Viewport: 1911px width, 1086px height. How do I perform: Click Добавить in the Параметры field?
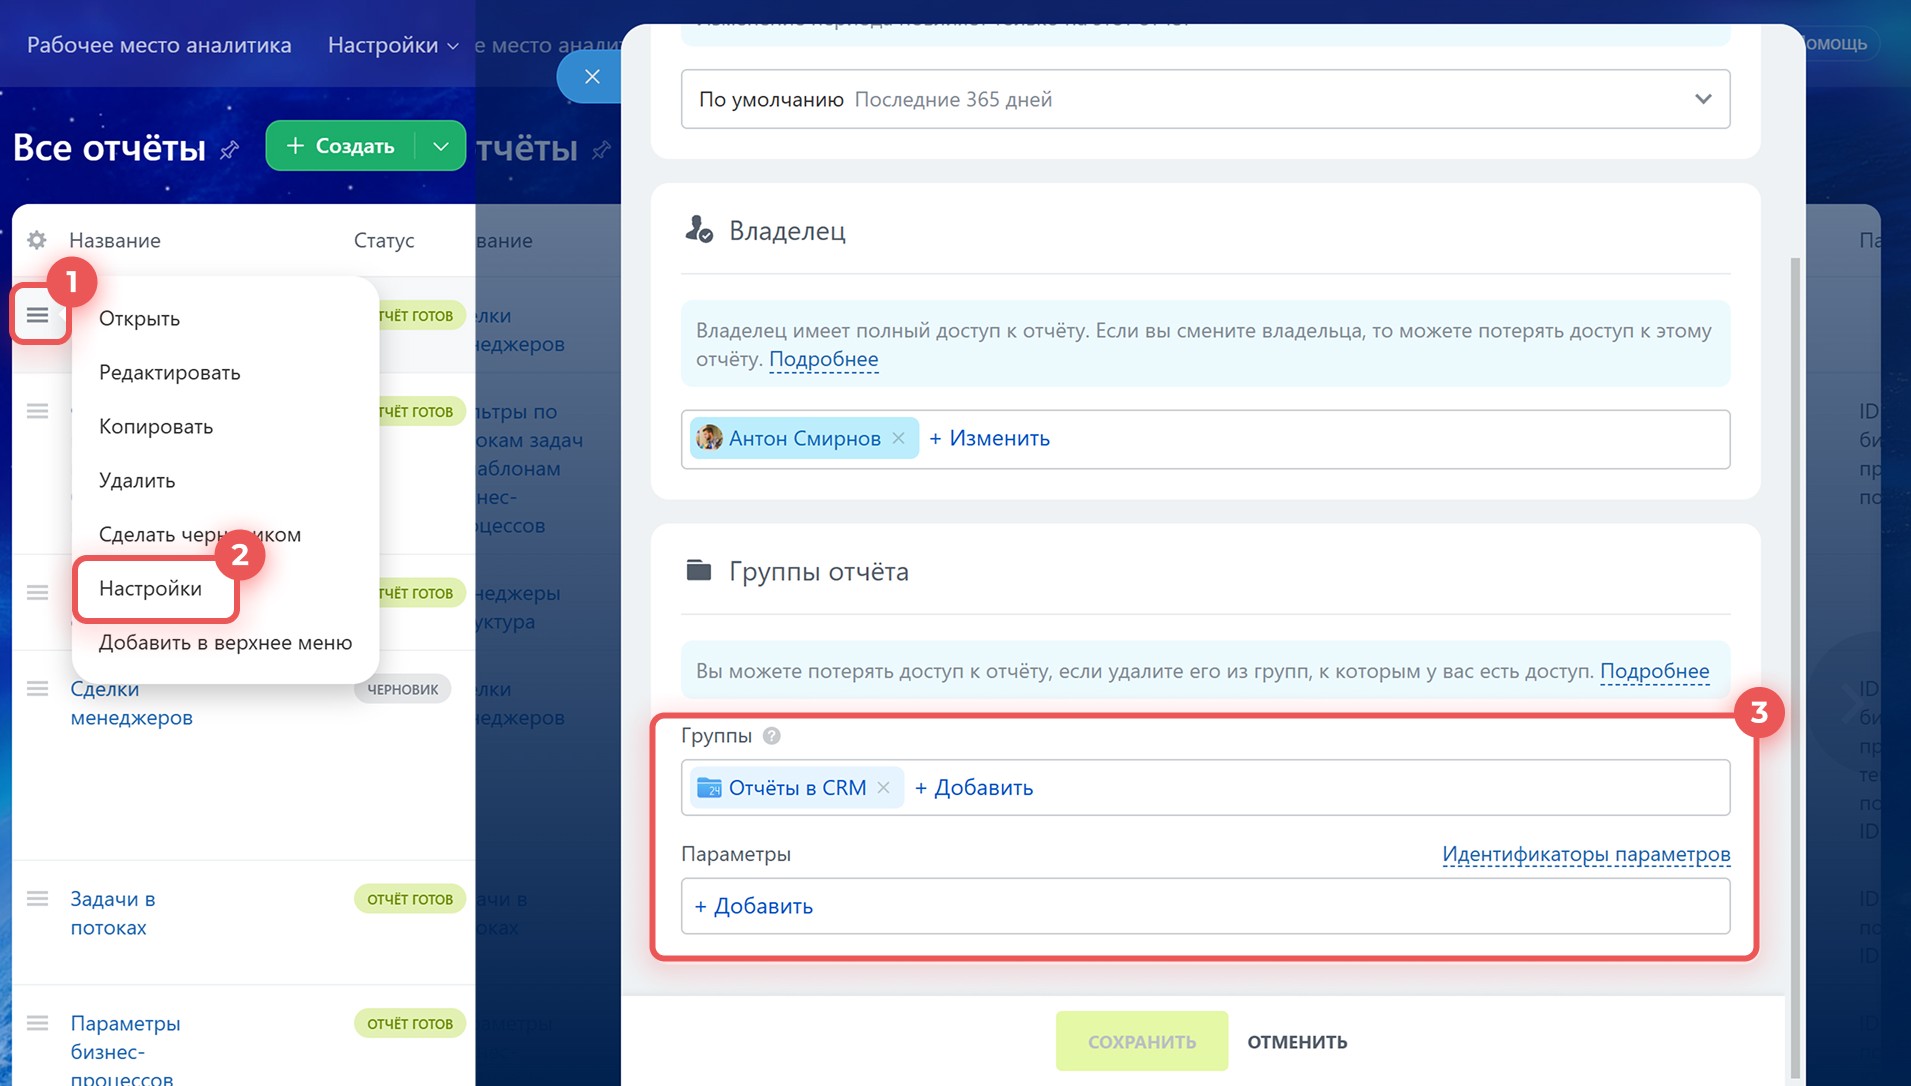pos(754,906)
